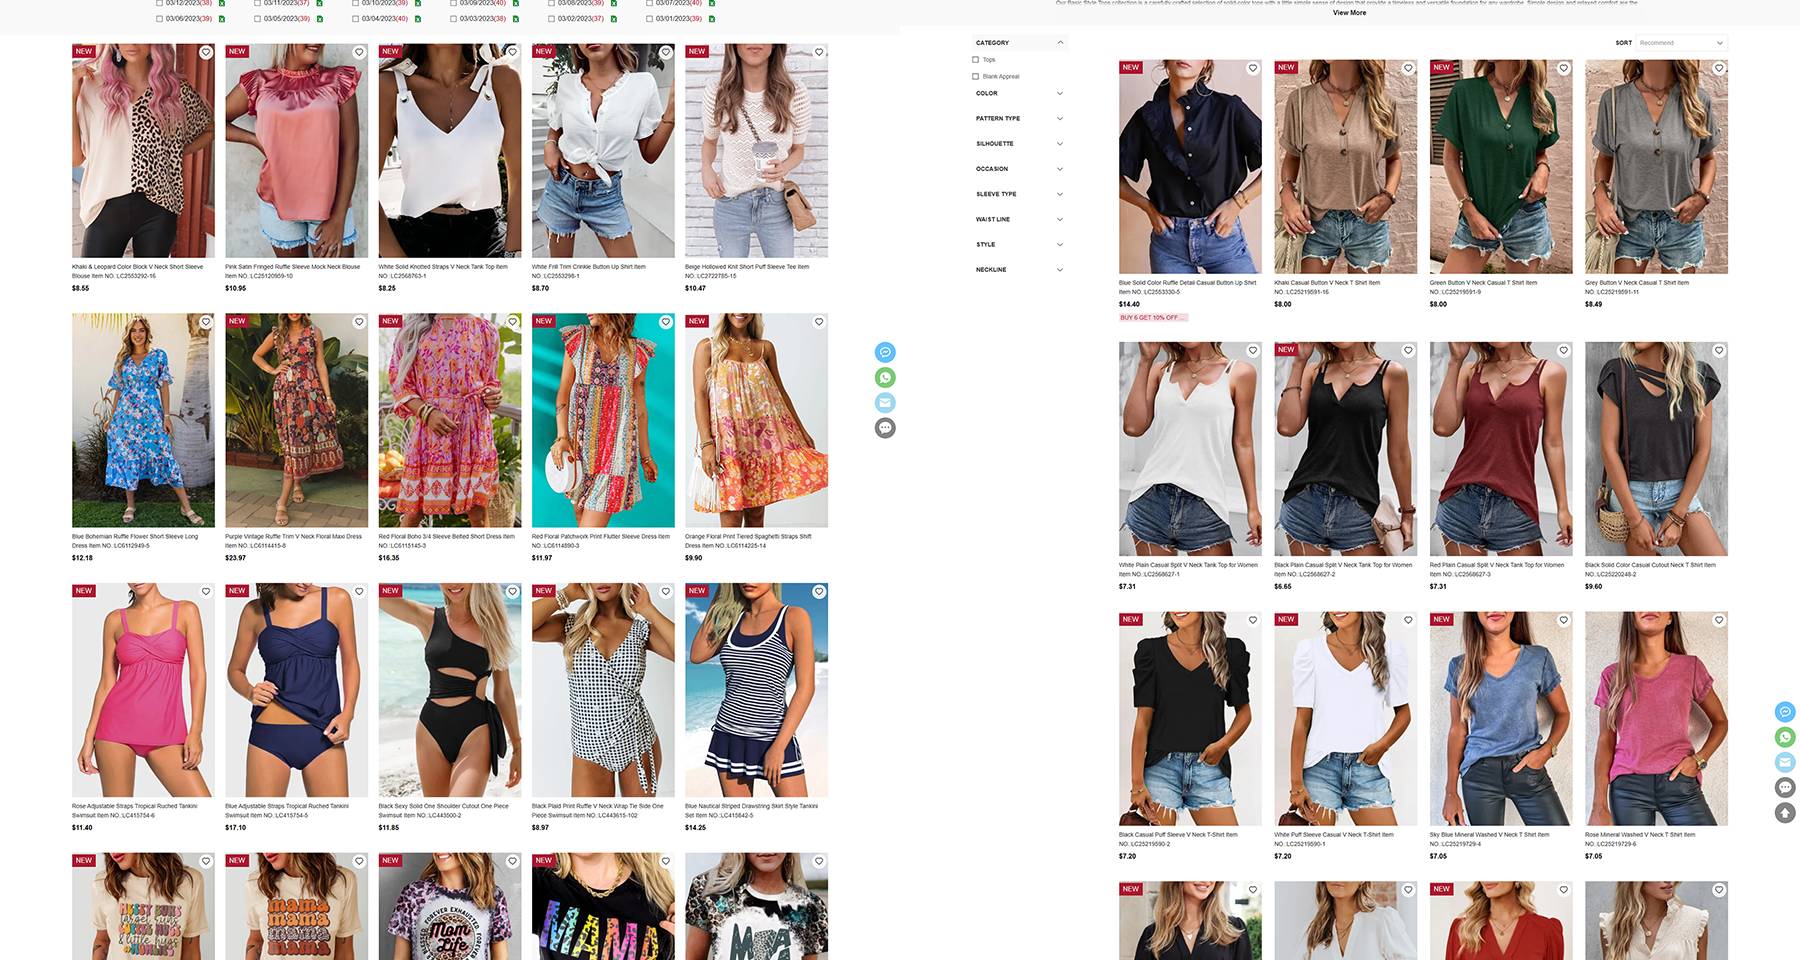Expand the Neckline filter
The height and width of the screenshot is (960, 1800).
point(1060,269)
